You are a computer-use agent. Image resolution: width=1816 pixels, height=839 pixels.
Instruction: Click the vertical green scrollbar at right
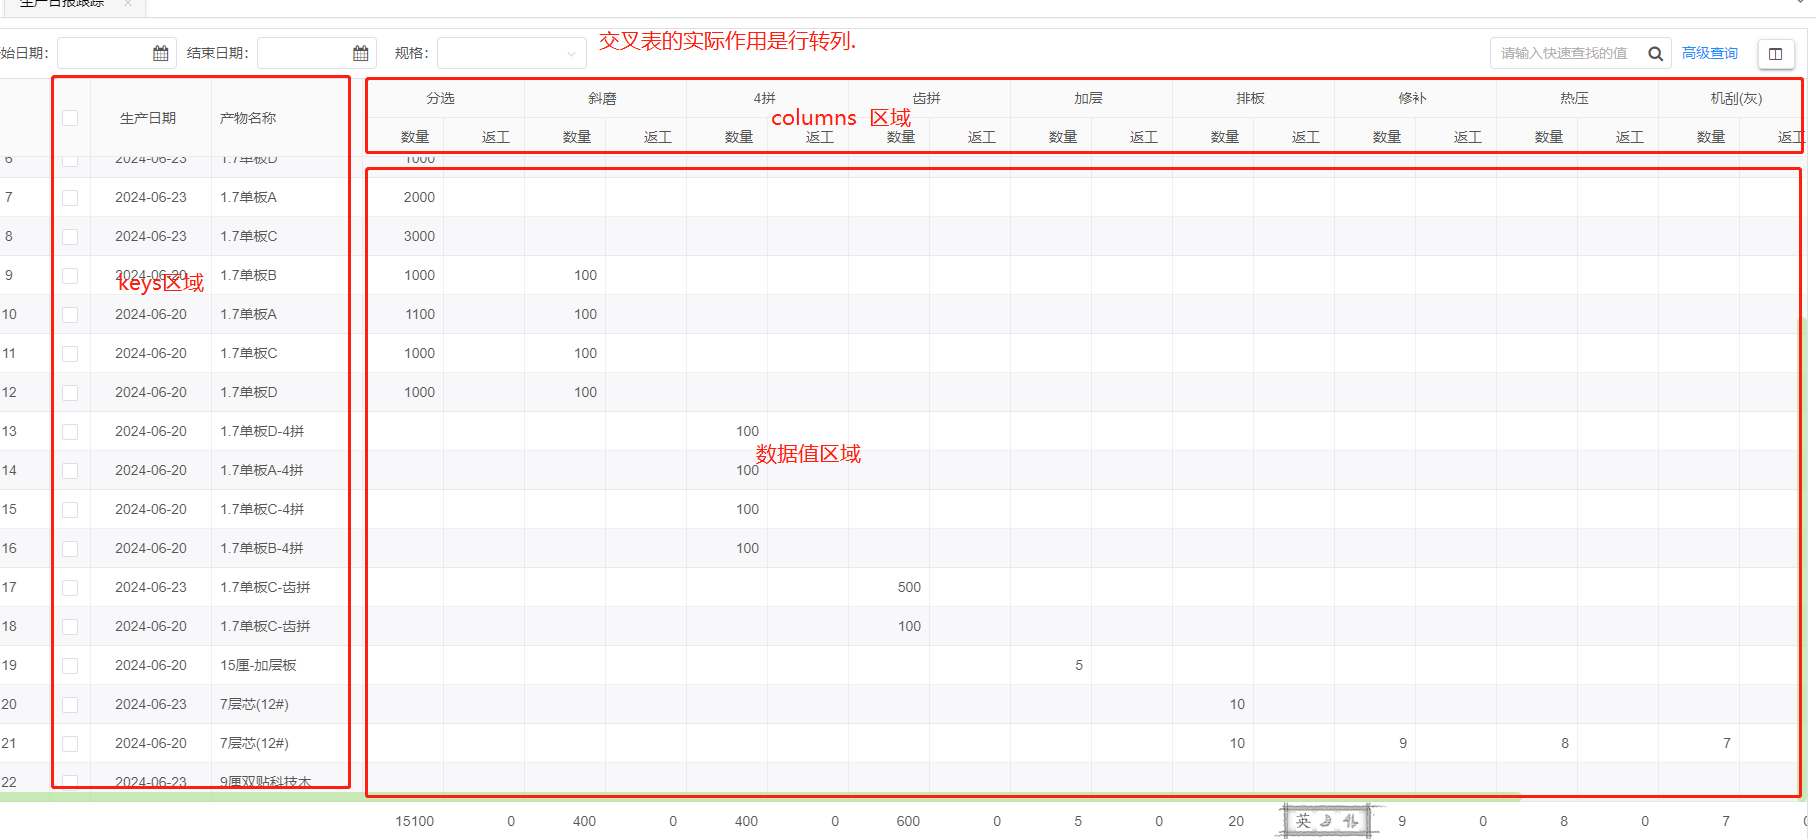tap(1804, 550)
